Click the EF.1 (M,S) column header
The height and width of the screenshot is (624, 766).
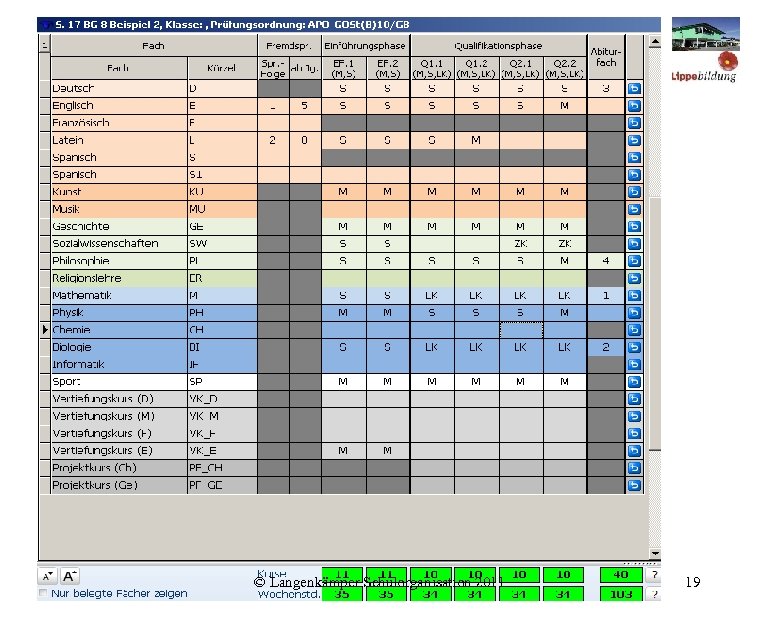click(x=343, y=68)
